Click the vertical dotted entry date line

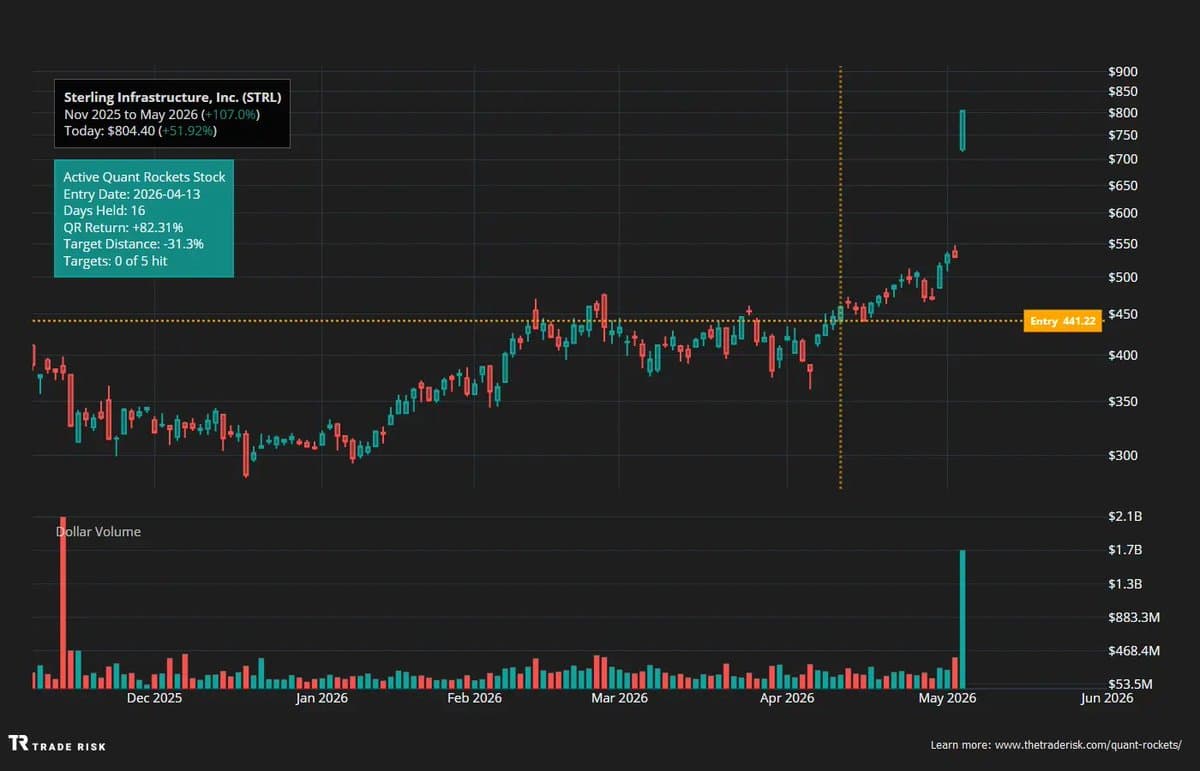[840, 278]
